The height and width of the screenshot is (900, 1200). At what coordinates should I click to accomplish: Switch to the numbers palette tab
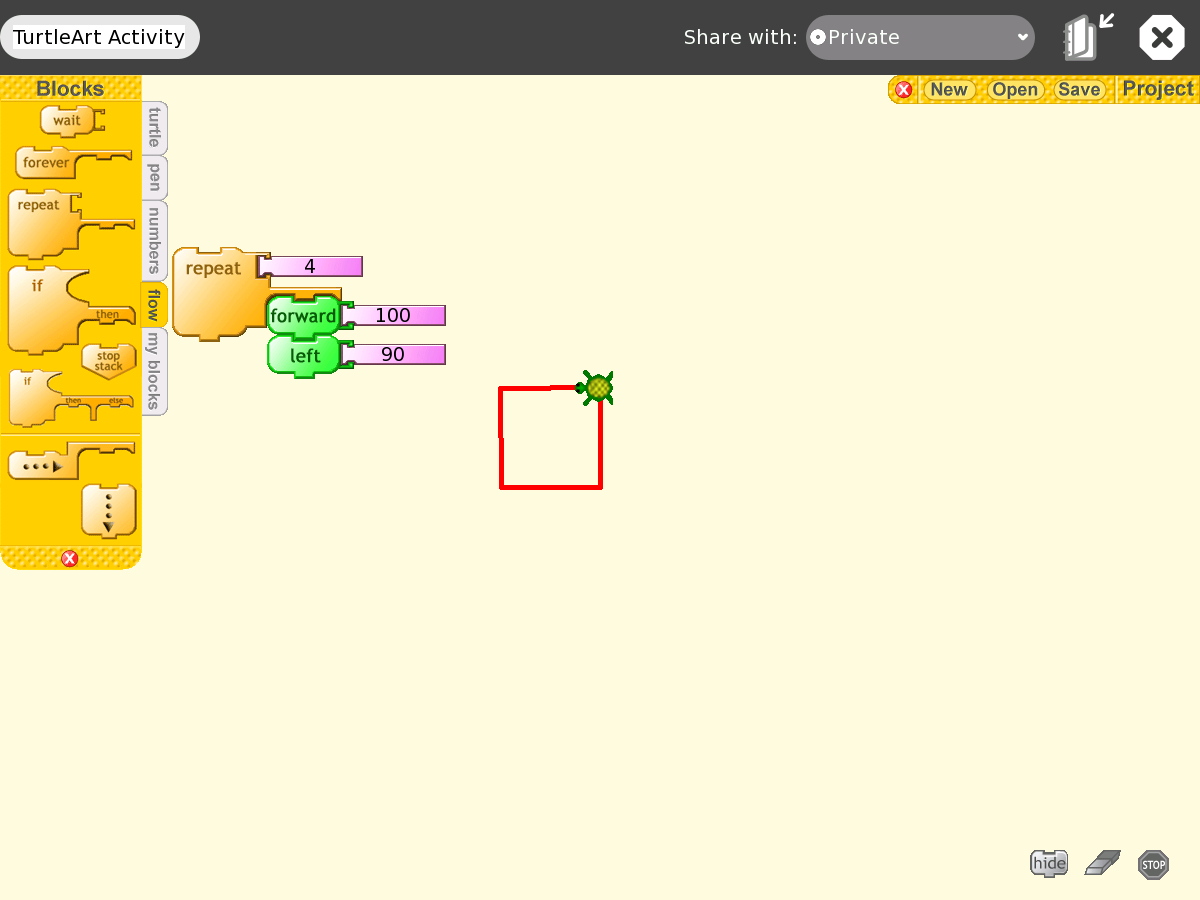pyautogui.click(x=154, y=240)
